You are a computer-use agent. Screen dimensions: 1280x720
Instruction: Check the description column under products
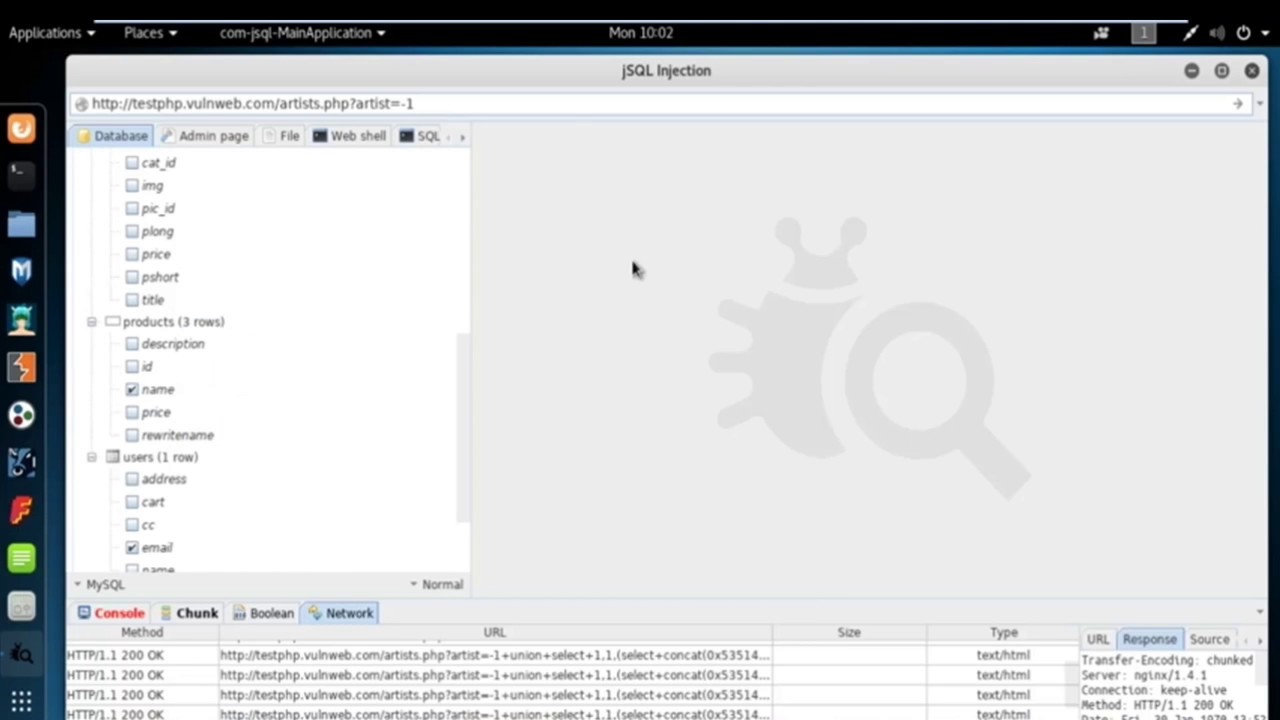(132, 344)
